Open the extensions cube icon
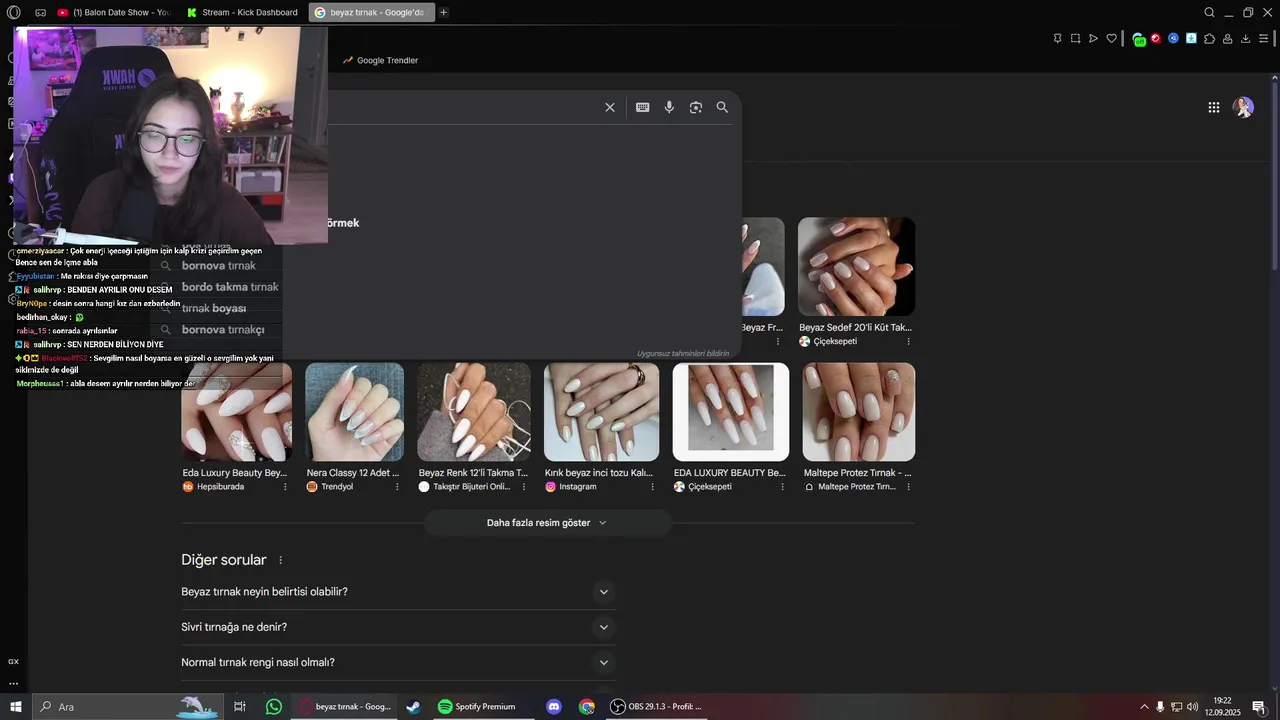This screenshot has width=1280, height=720. point(1209,38)
